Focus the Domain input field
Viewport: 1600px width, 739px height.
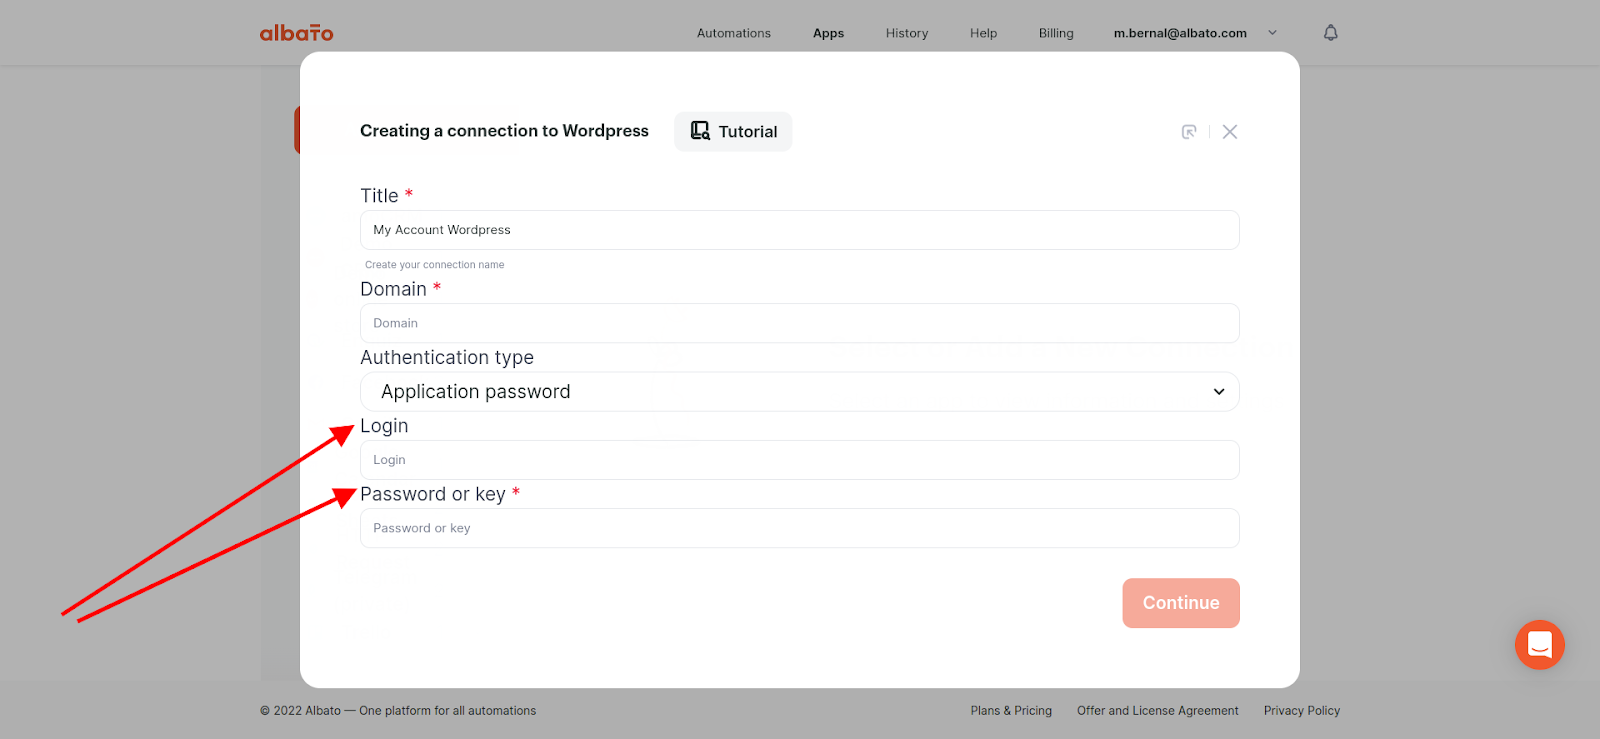click(799, 323)
